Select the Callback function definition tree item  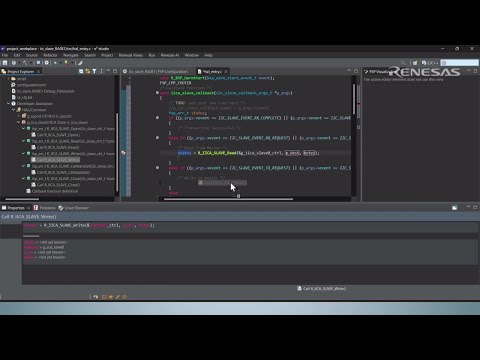(x=52, y=191)
